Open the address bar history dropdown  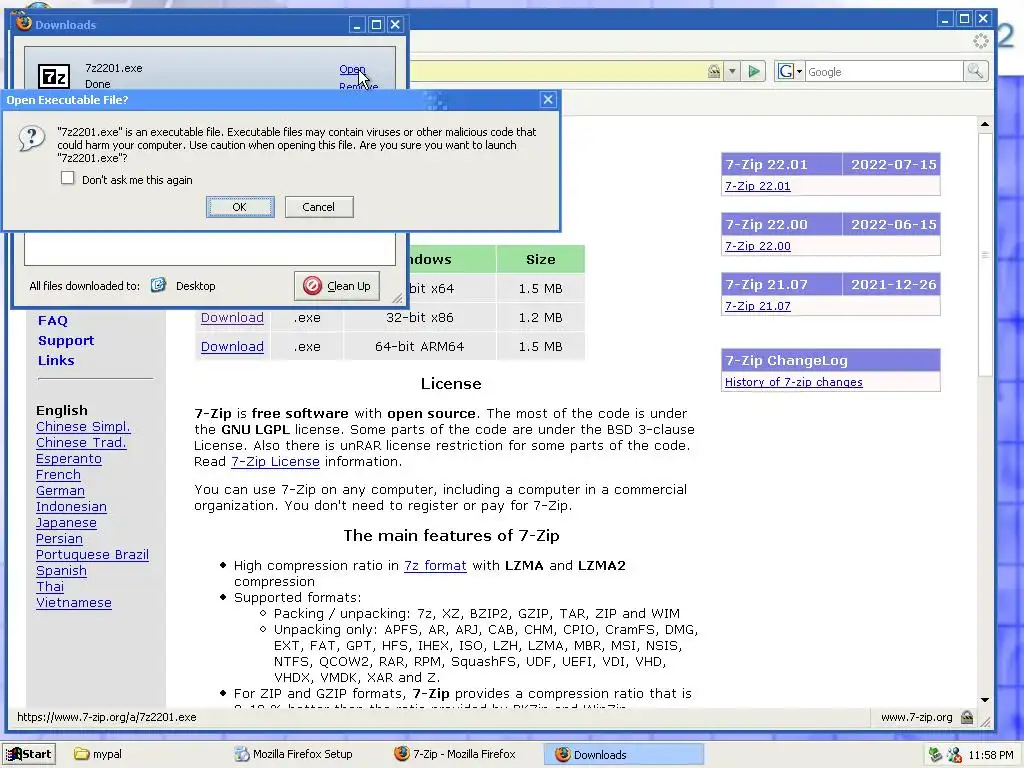(732, 71)
